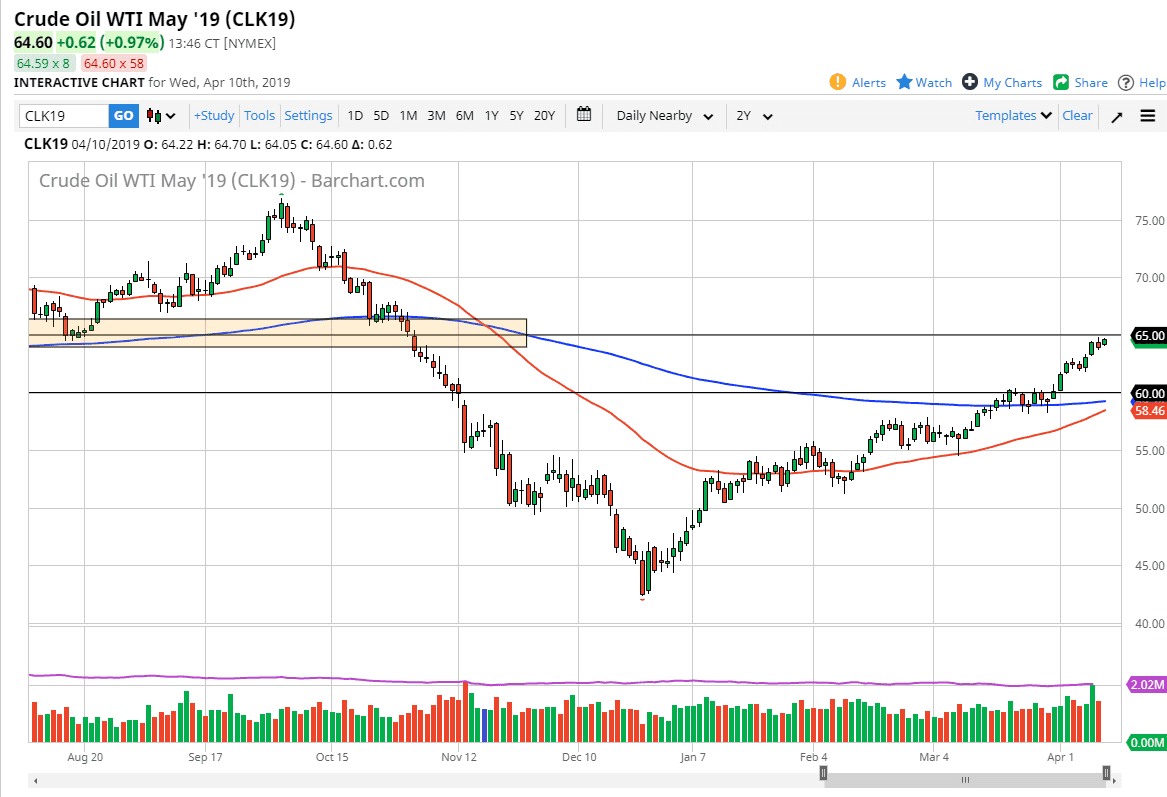This screenshot has height=797, width=1167.
Task: Click the GO button
Action: [x=123, y=116]
